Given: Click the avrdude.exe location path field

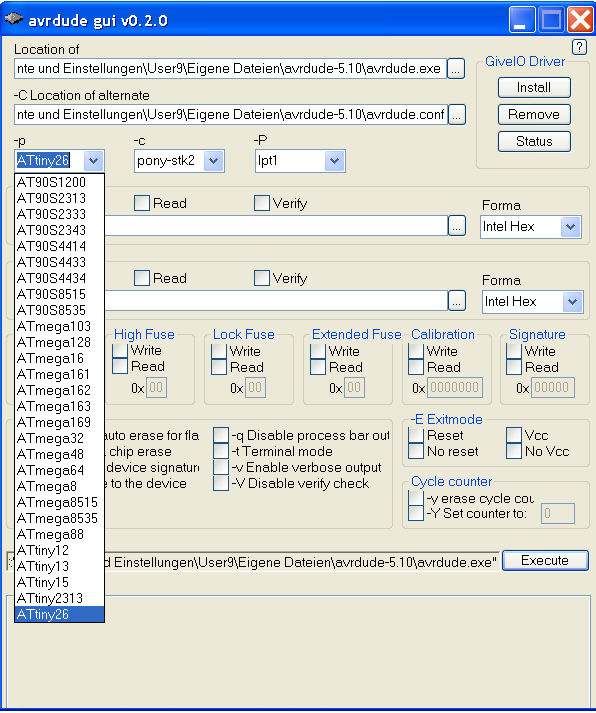Looking at the screenshot, I should (x=230, y=69).
